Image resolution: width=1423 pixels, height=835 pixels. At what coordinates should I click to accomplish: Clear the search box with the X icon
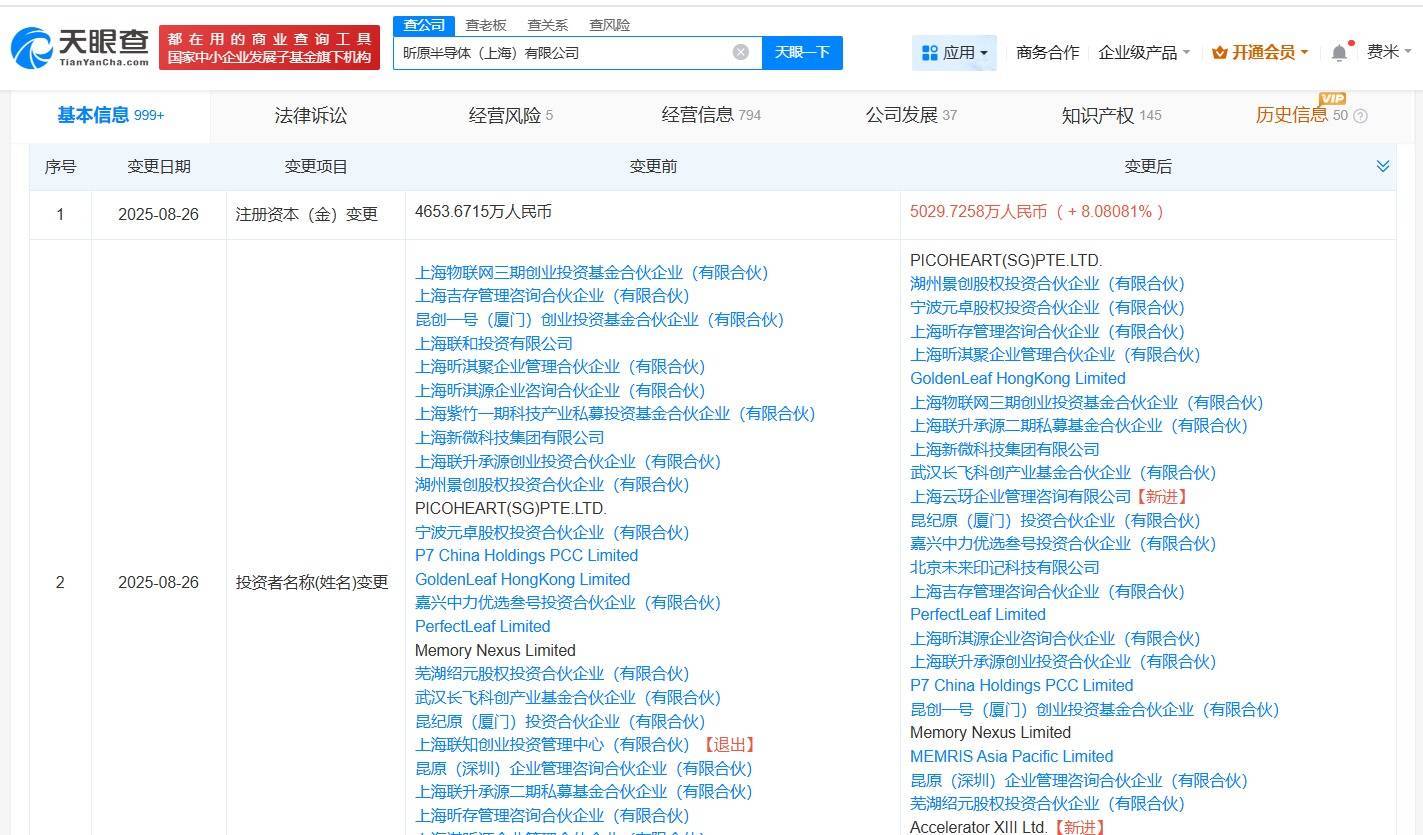click(x=740, y=52)
